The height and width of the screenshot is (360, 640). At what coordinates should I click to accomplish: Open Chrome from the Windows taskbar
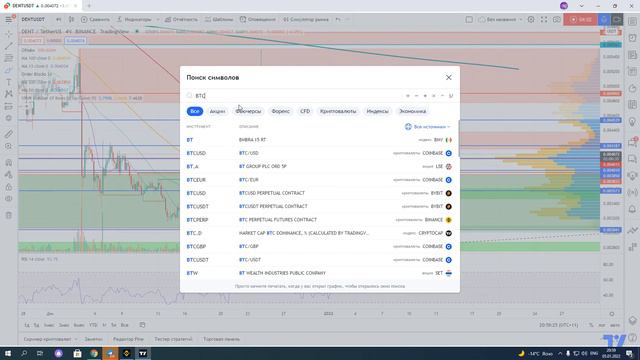click(94, 353)
